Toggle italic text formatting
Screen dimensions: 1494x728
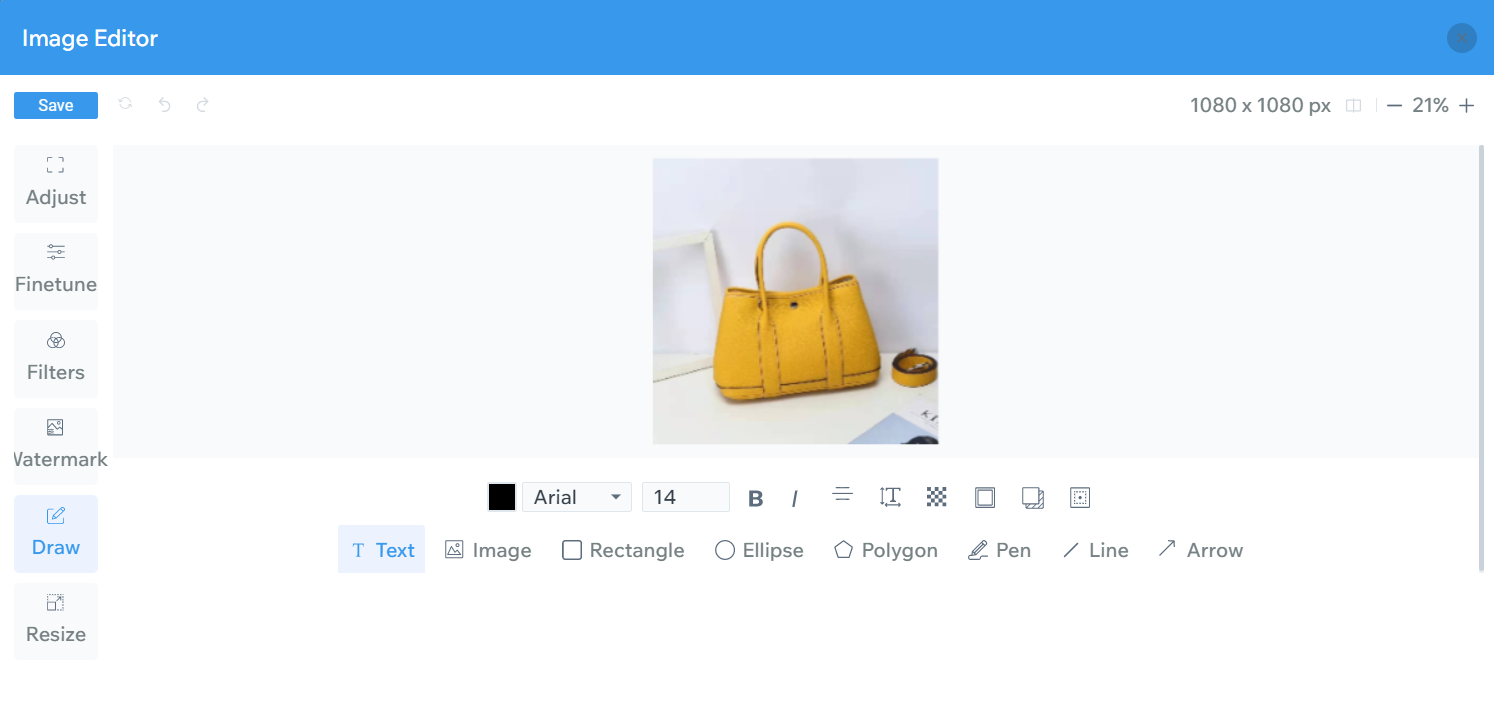(795, 498)
